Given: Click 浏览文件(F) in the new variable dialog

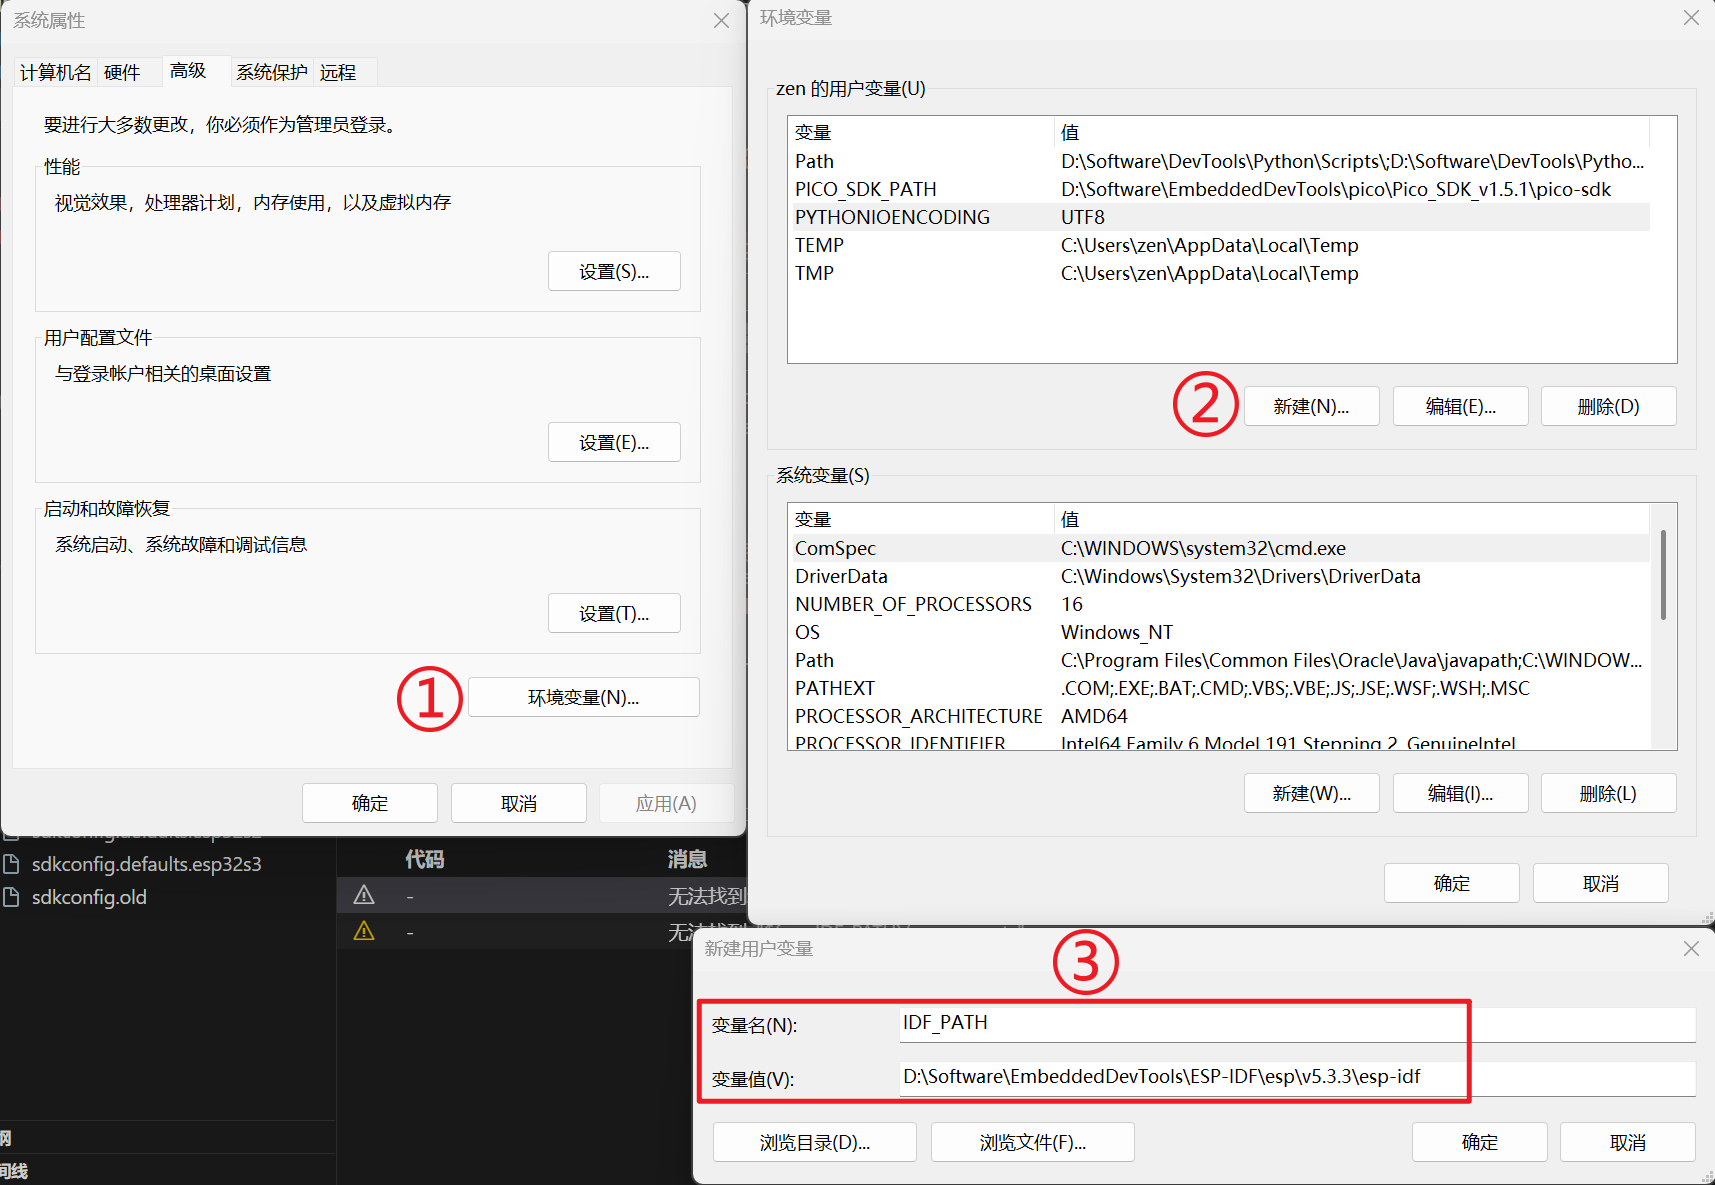Looking at the screenshot, I should point(1032,1141).
